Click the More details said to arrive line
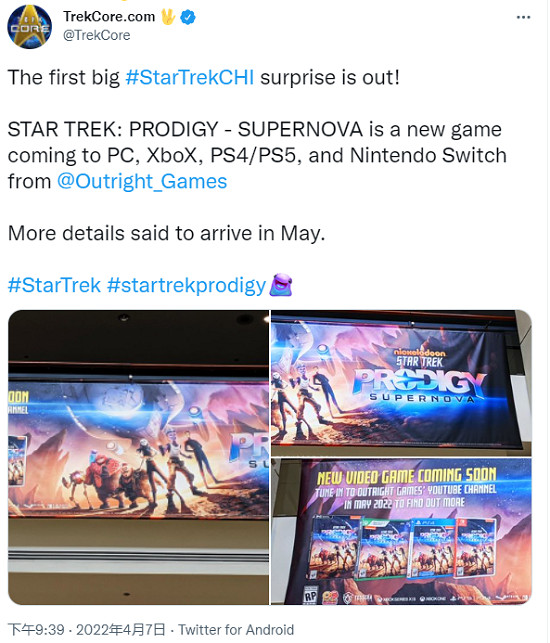The image size is (550, 643). [x=167, y=233]
